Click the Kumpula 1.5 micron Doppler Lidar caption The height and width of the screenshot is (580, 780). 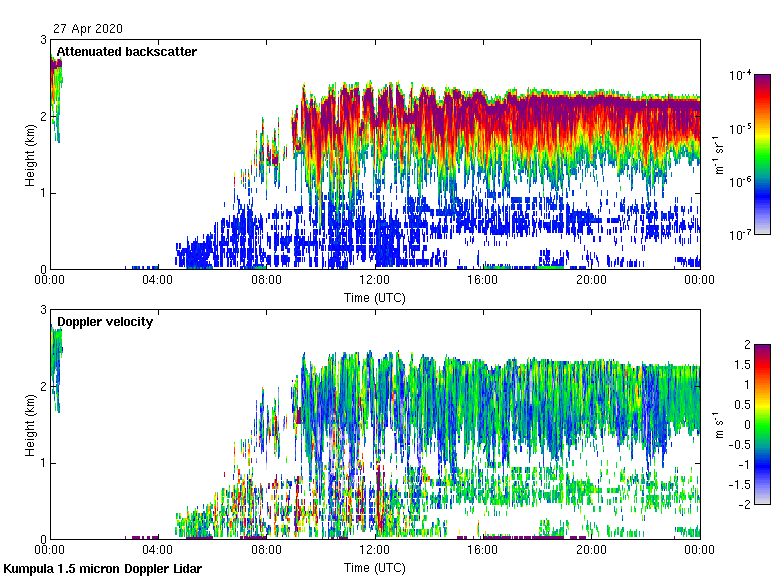click(103, 569)
